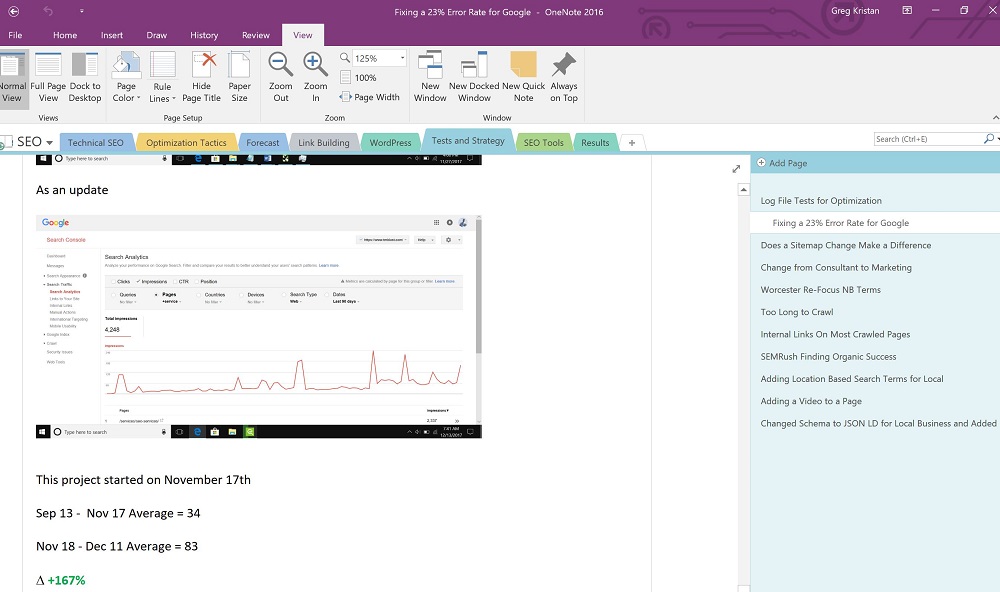Open the SEO notebook dropdown
1000x592 pixels.
49,142
